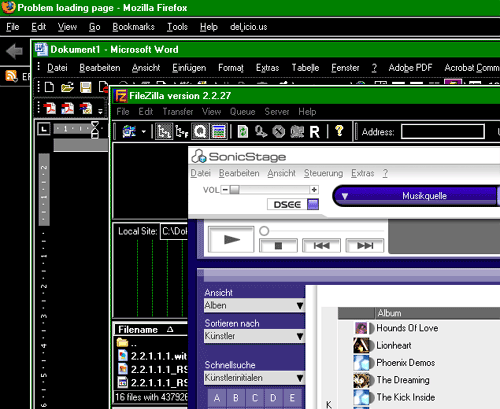The width and height of the screenshot is (500, 409).
Task: Select the album 'Hounds Of Love'
Action: click(407, 328)
